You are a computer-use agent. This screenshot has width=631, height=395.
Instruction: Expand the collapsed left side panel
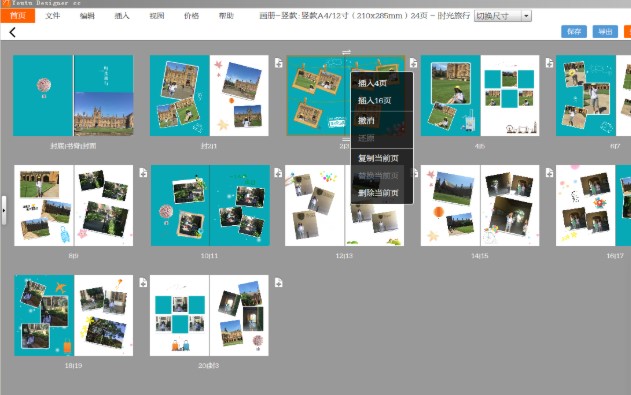click(4, 210)
